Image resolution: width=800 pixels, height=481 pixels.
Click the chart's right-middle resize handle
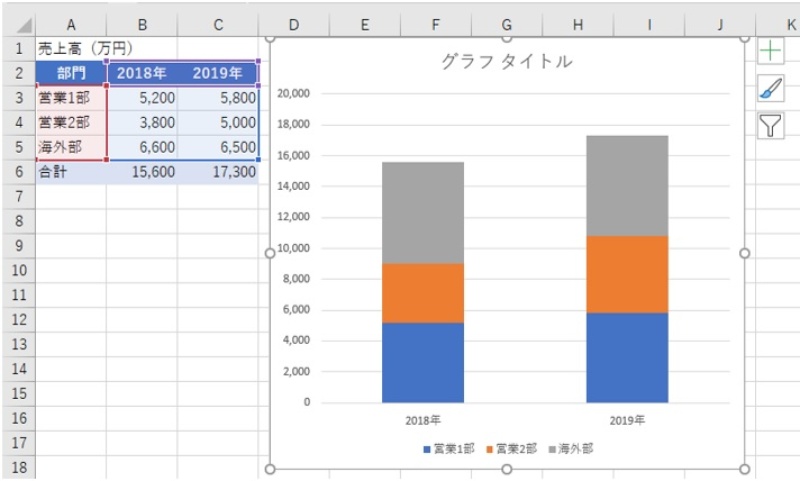(744, 253)
